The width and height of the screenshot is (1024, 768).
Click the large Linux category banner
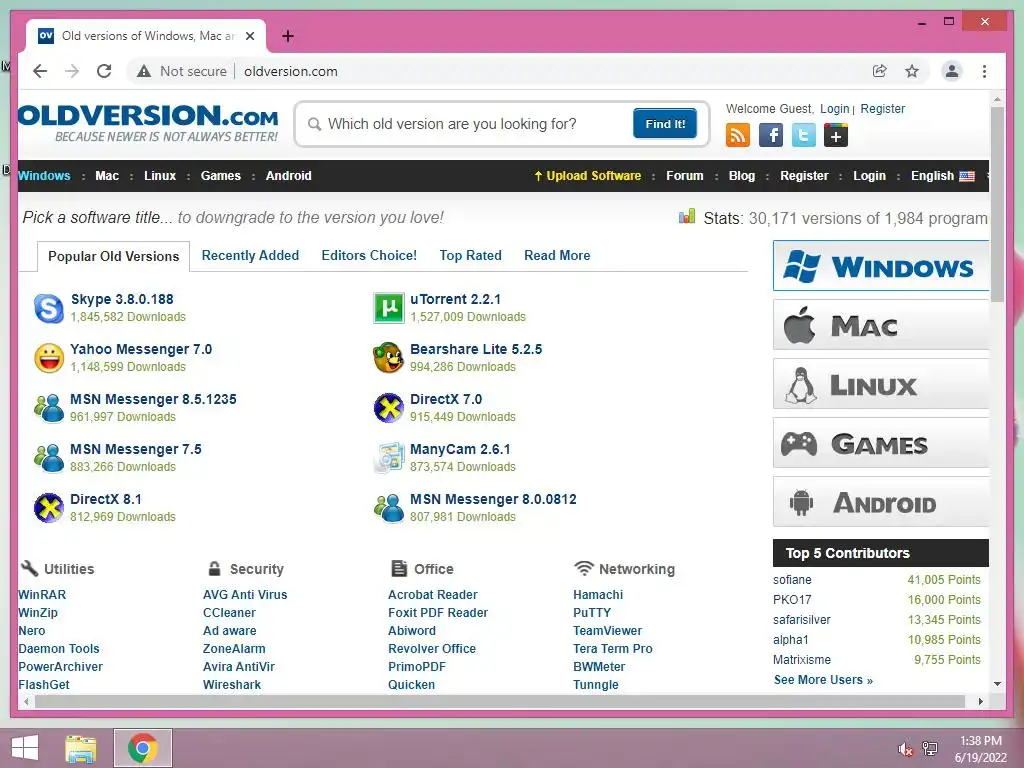click(881, 384)
